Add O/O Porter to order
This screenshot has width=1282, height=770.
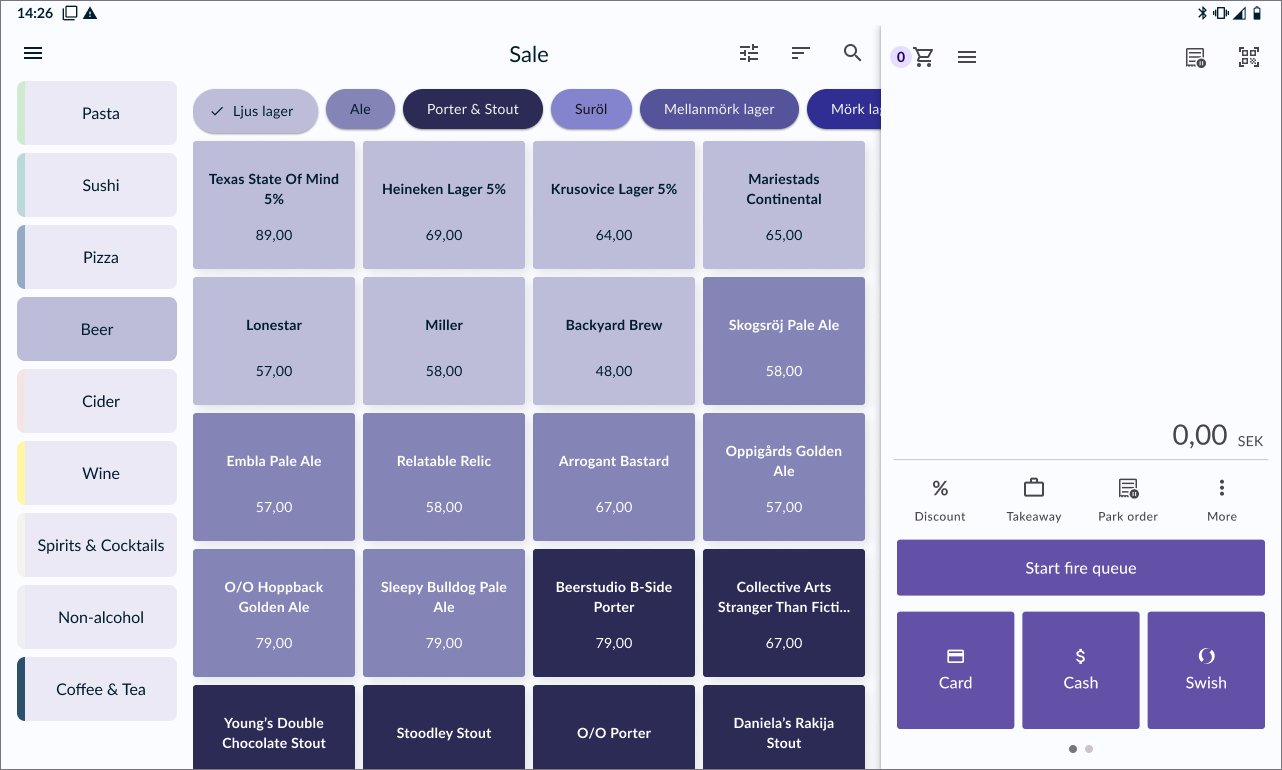614,727
